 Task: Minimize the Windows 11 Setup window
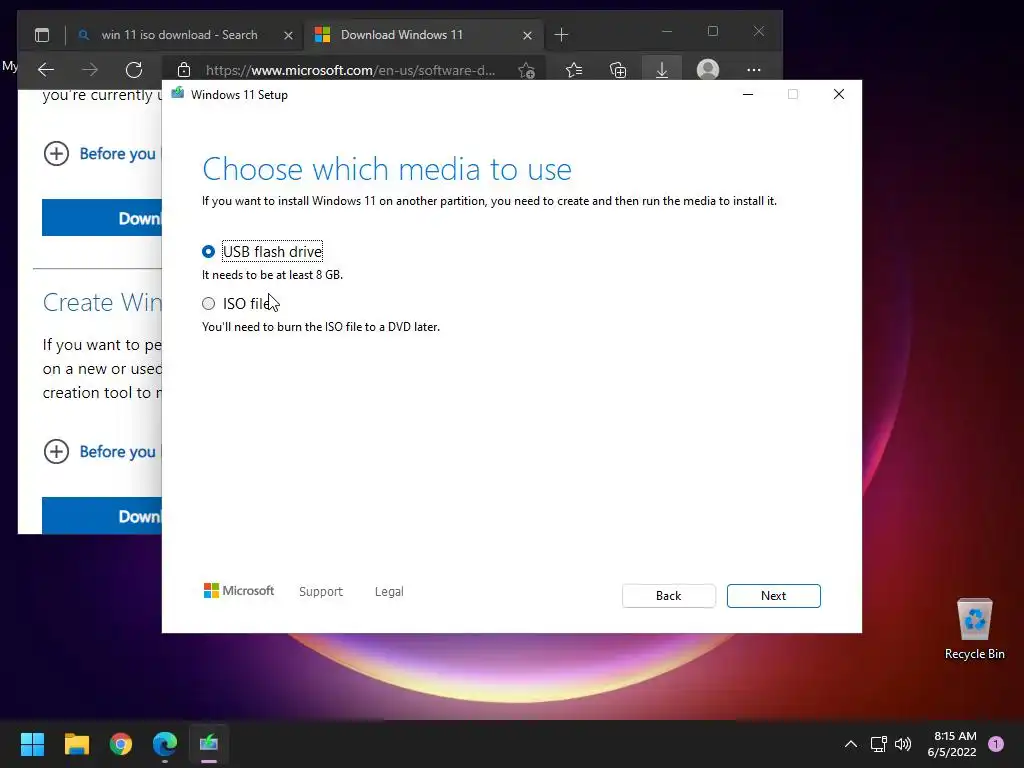(x=748, y=95)
